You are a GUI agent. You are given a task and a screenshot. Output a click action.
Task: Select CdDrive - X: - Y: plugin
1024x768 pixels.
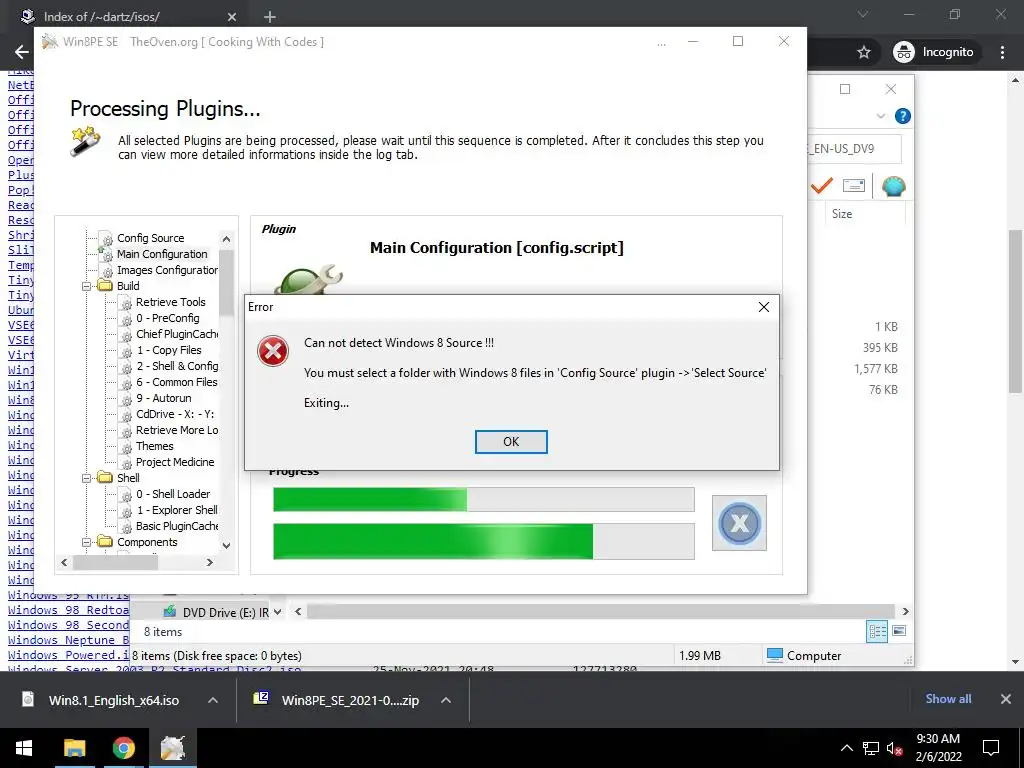point(175,414)
